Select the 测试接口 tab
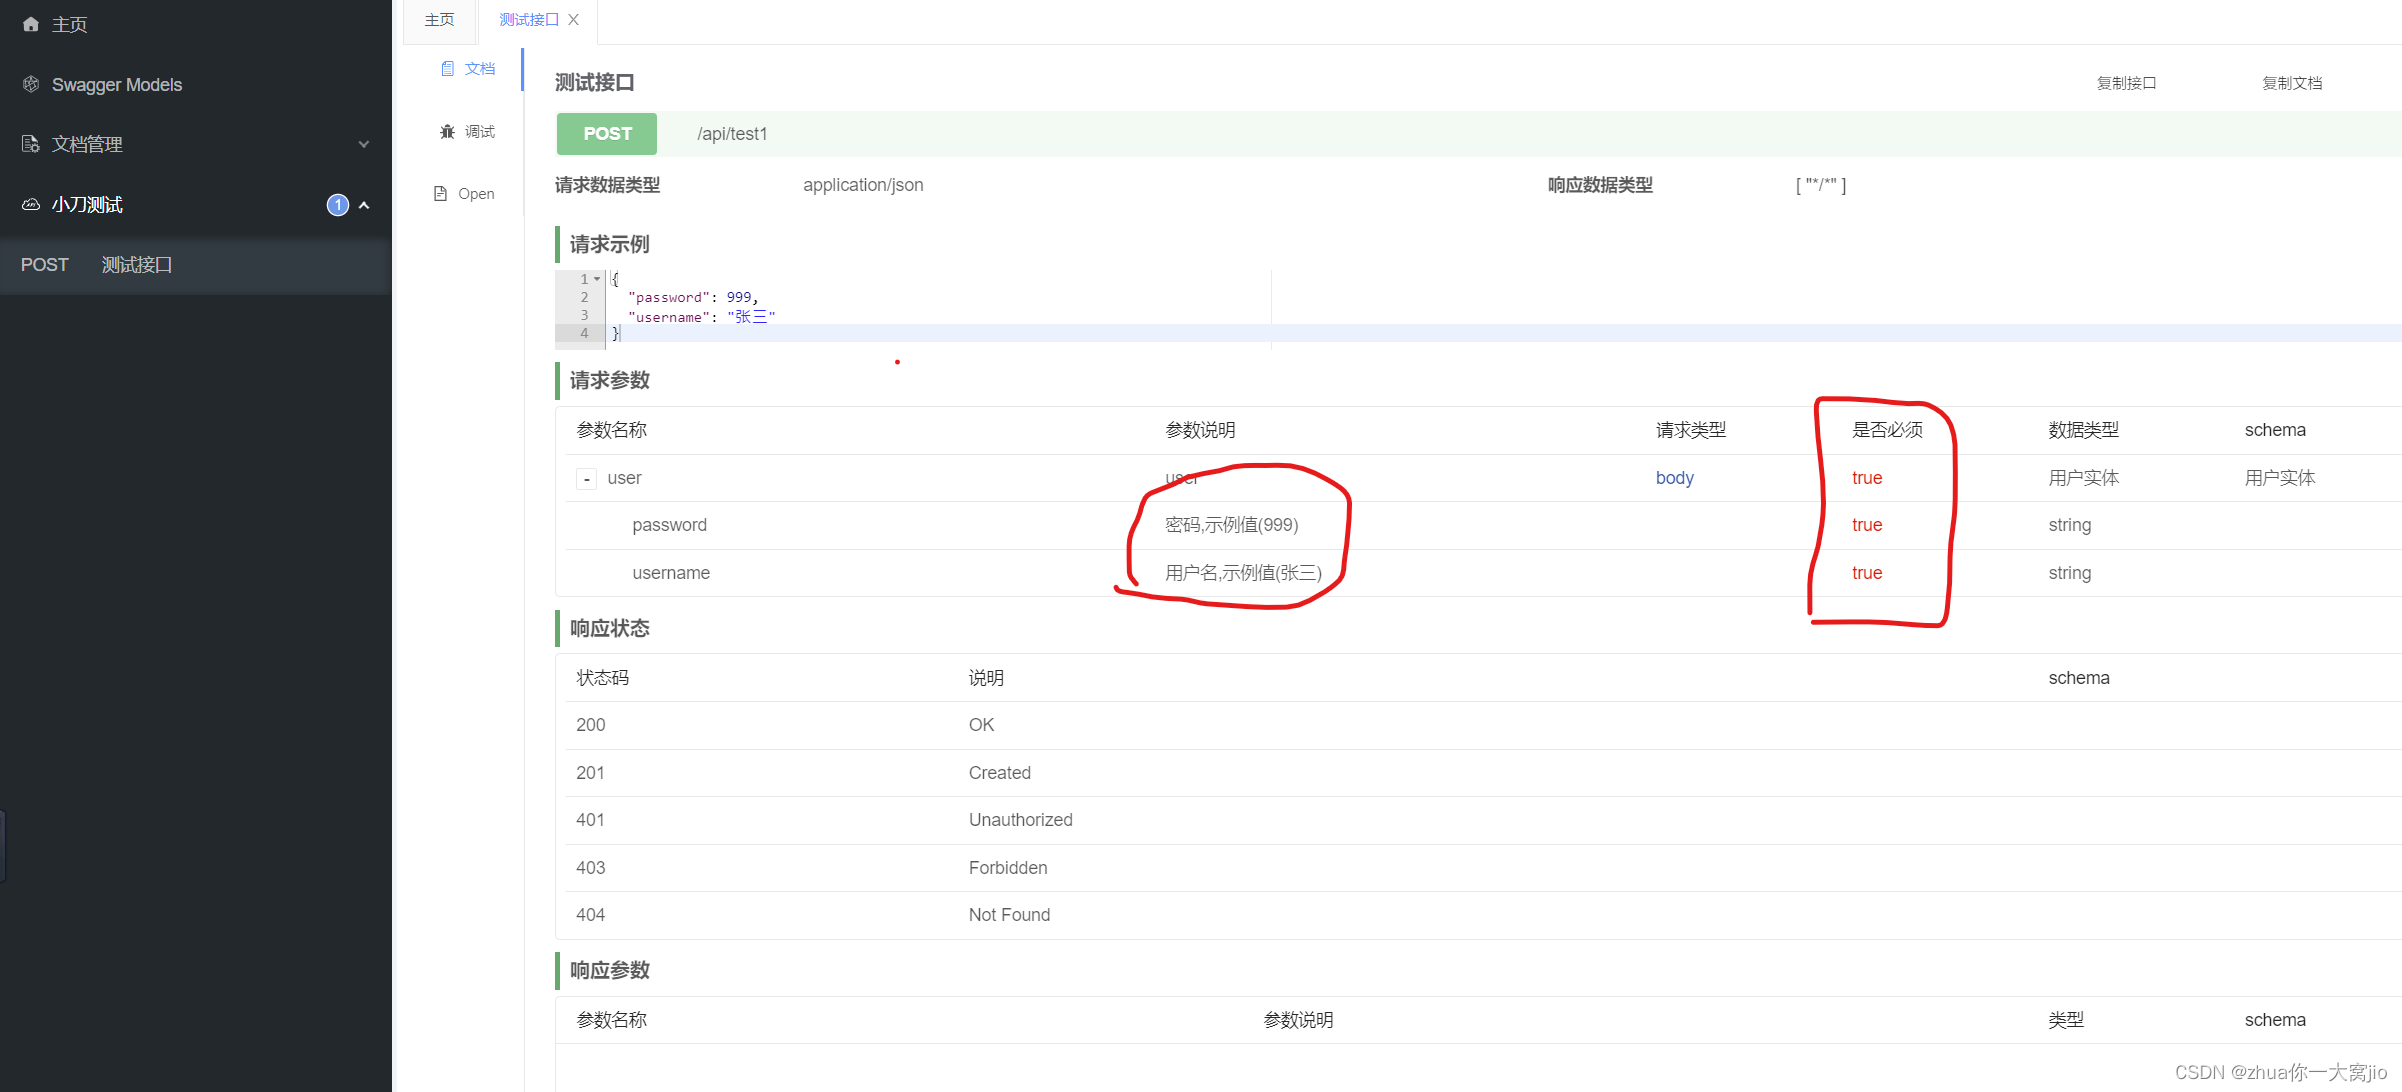 coord(527,19)
